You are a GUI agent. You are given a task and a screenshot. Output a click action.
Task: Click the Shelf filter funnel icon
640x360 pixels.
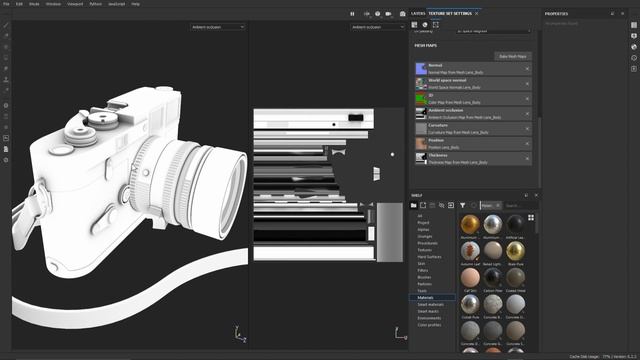[462, 205]
